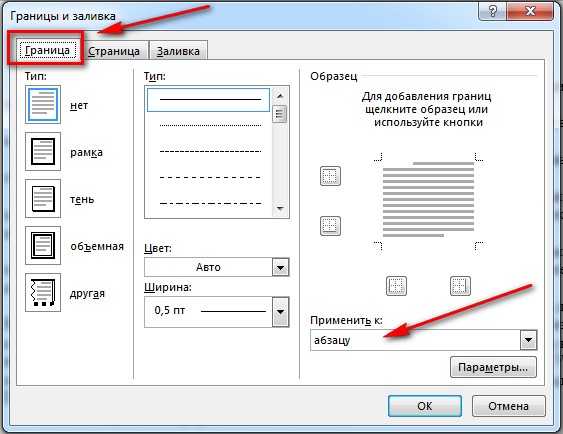563x434 pixels.
Task: Pick the 'тень' shadow border icon
Action: tap(43, 199)
